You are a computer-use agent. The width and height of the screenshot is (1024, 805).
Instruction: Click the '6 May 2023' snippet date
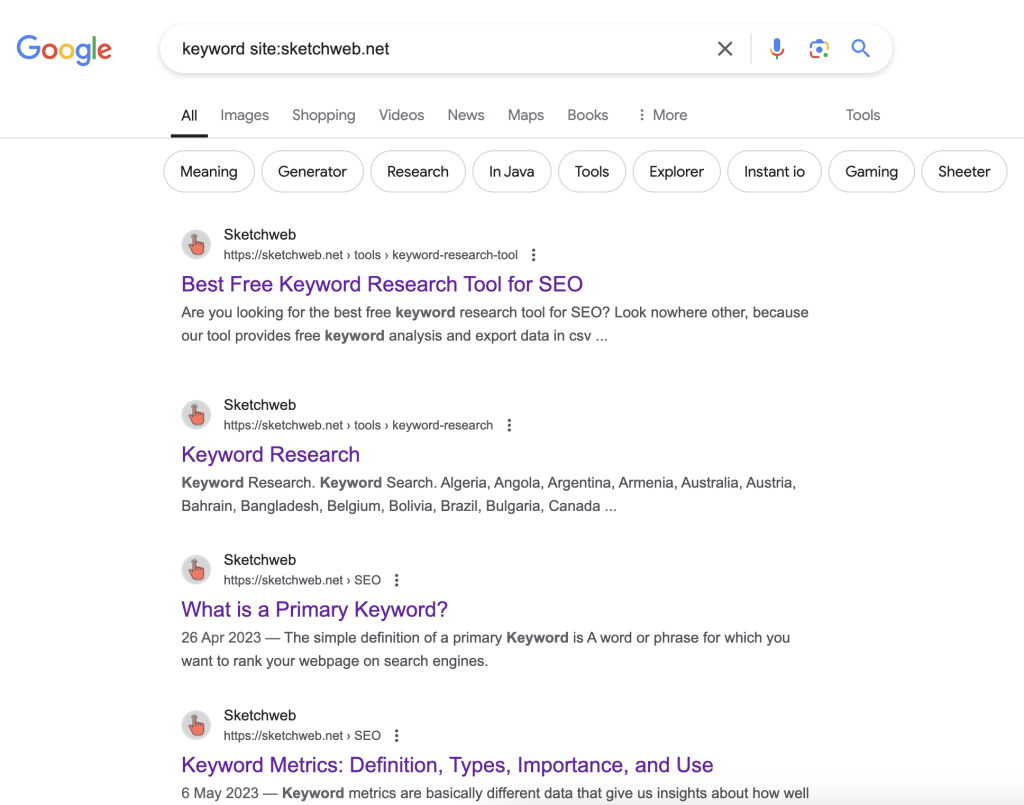click(x=219, y=793)
